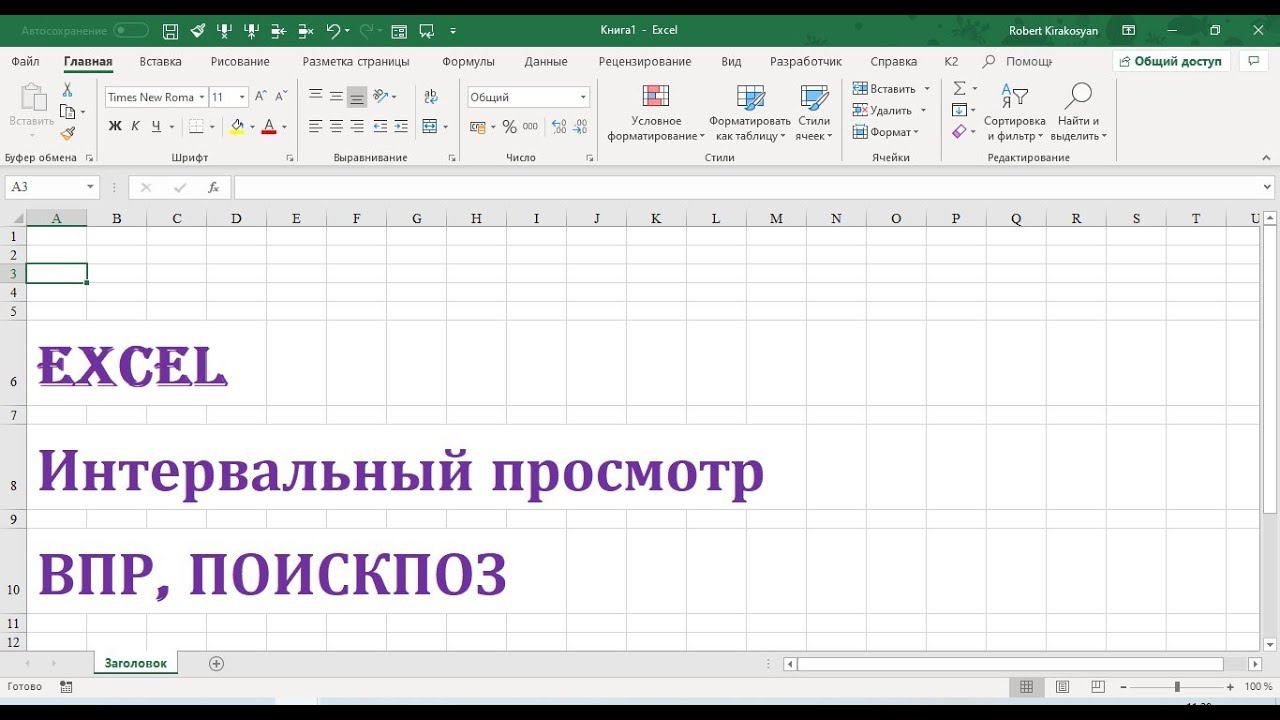Activate the Format Painter brush in Буфер обмена
This screenshot has height=720, width=1280.
point(67,133)
